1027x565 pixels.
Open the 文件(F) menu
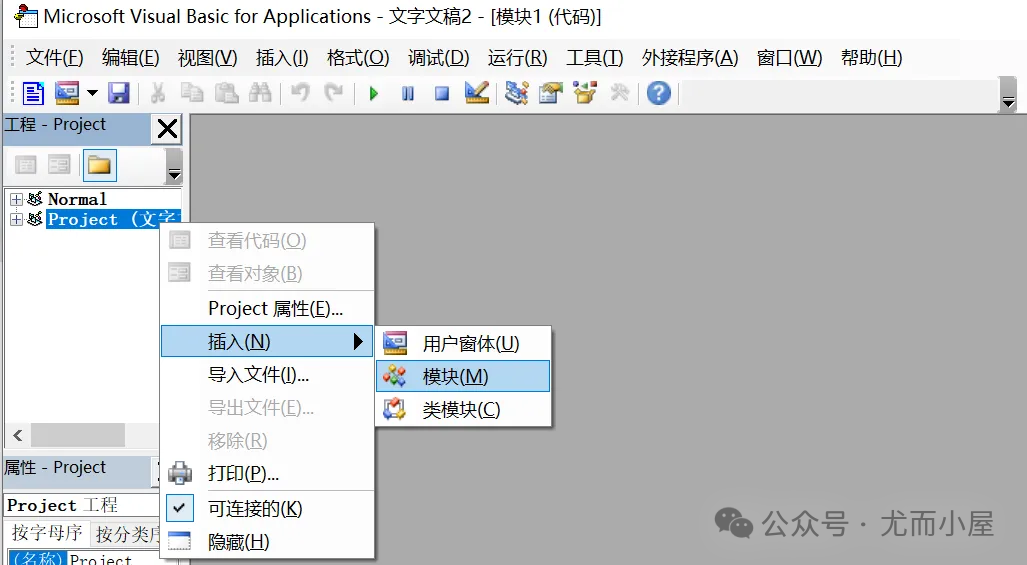click(54, 58)
